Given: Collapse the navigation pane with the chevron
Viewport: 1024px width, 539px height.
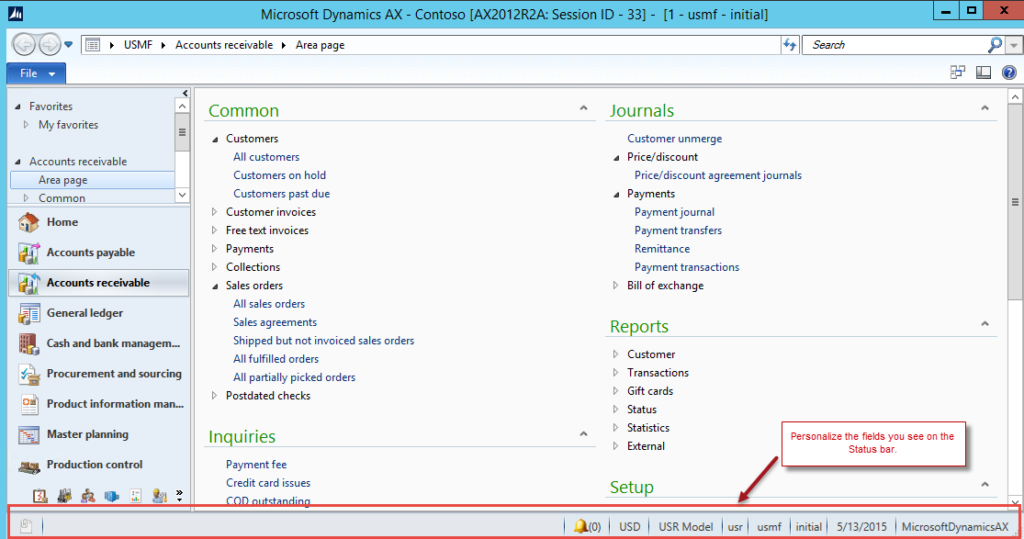Looking at the screenshot, I should (x=185, y=93).
